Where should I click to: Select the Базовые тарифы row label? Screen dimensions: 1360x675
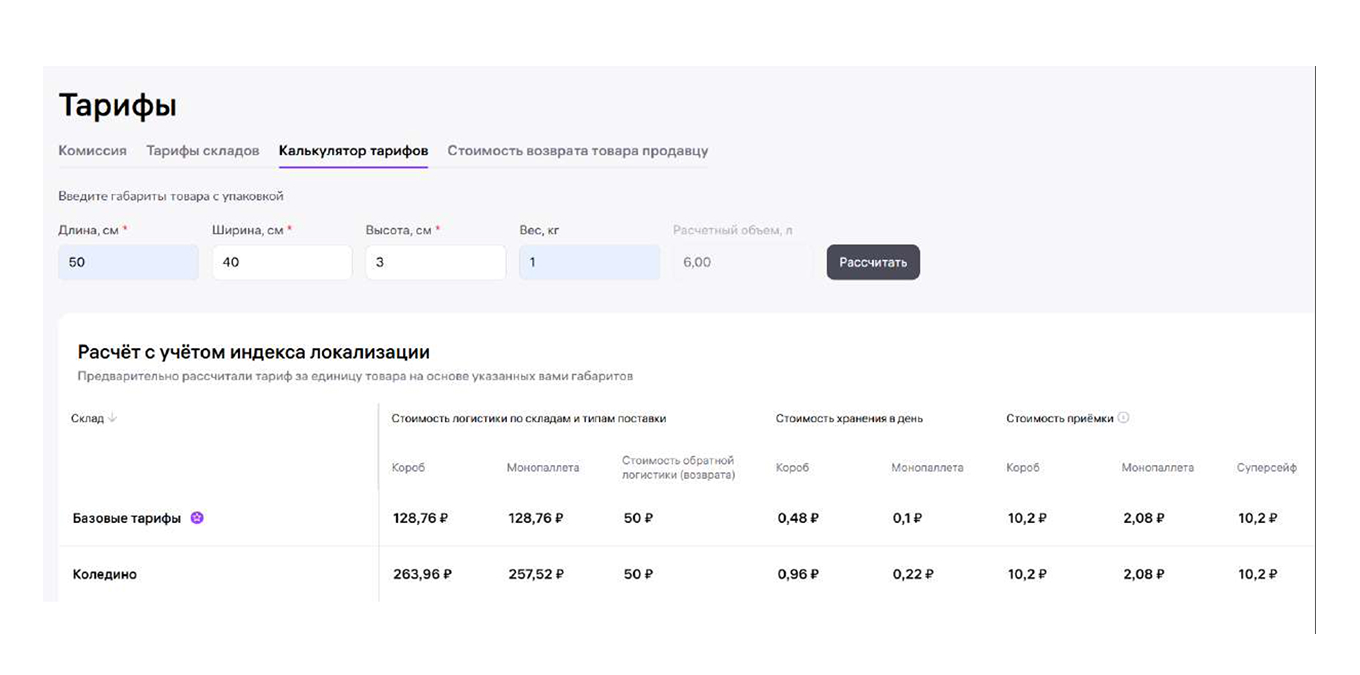pos(127,518)
